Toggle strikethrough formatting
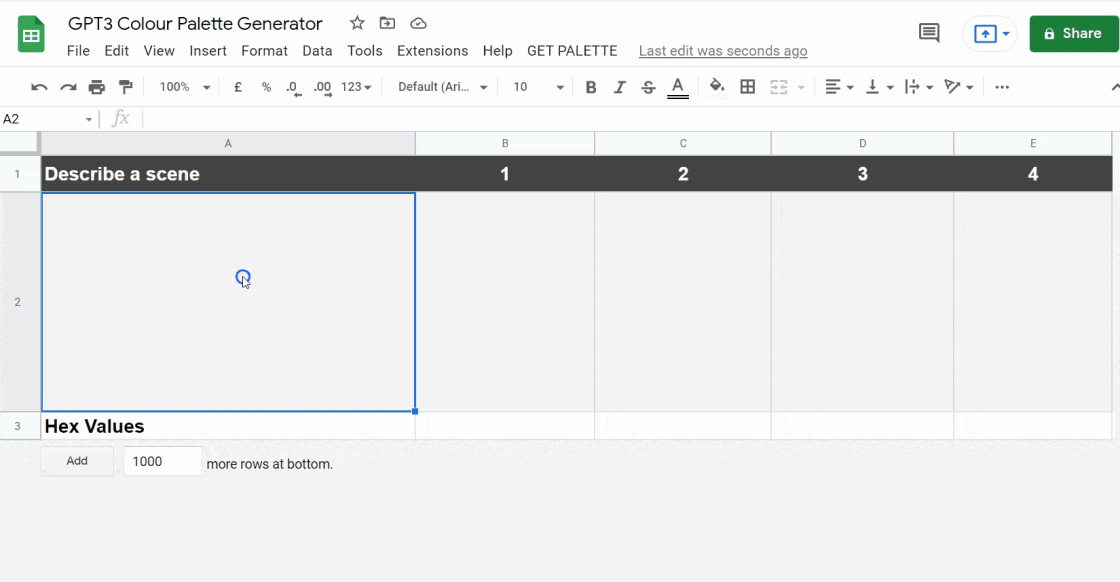Screen dimensions: 1120x582 [648, 88]
